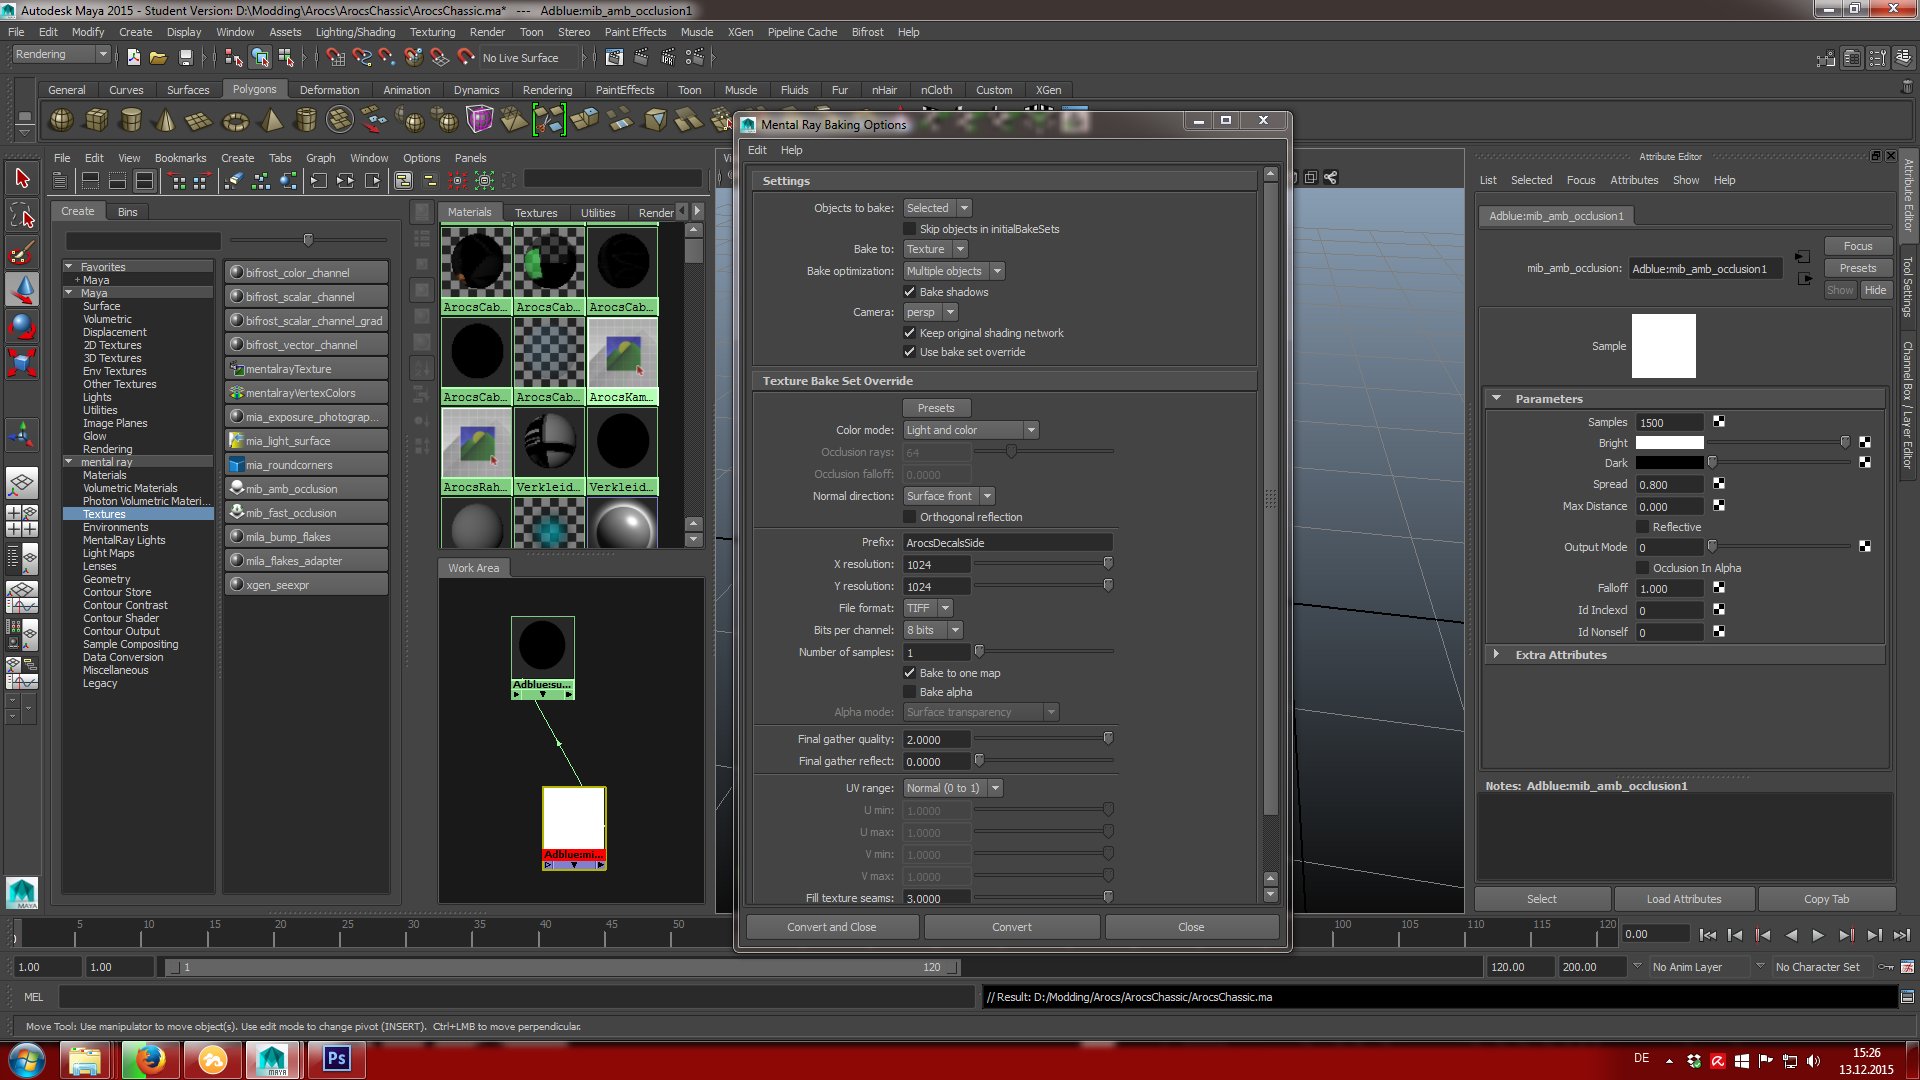Click the polygon cube shelf icon
The height and width of the screenshot is (1080, 1920).
97,121
